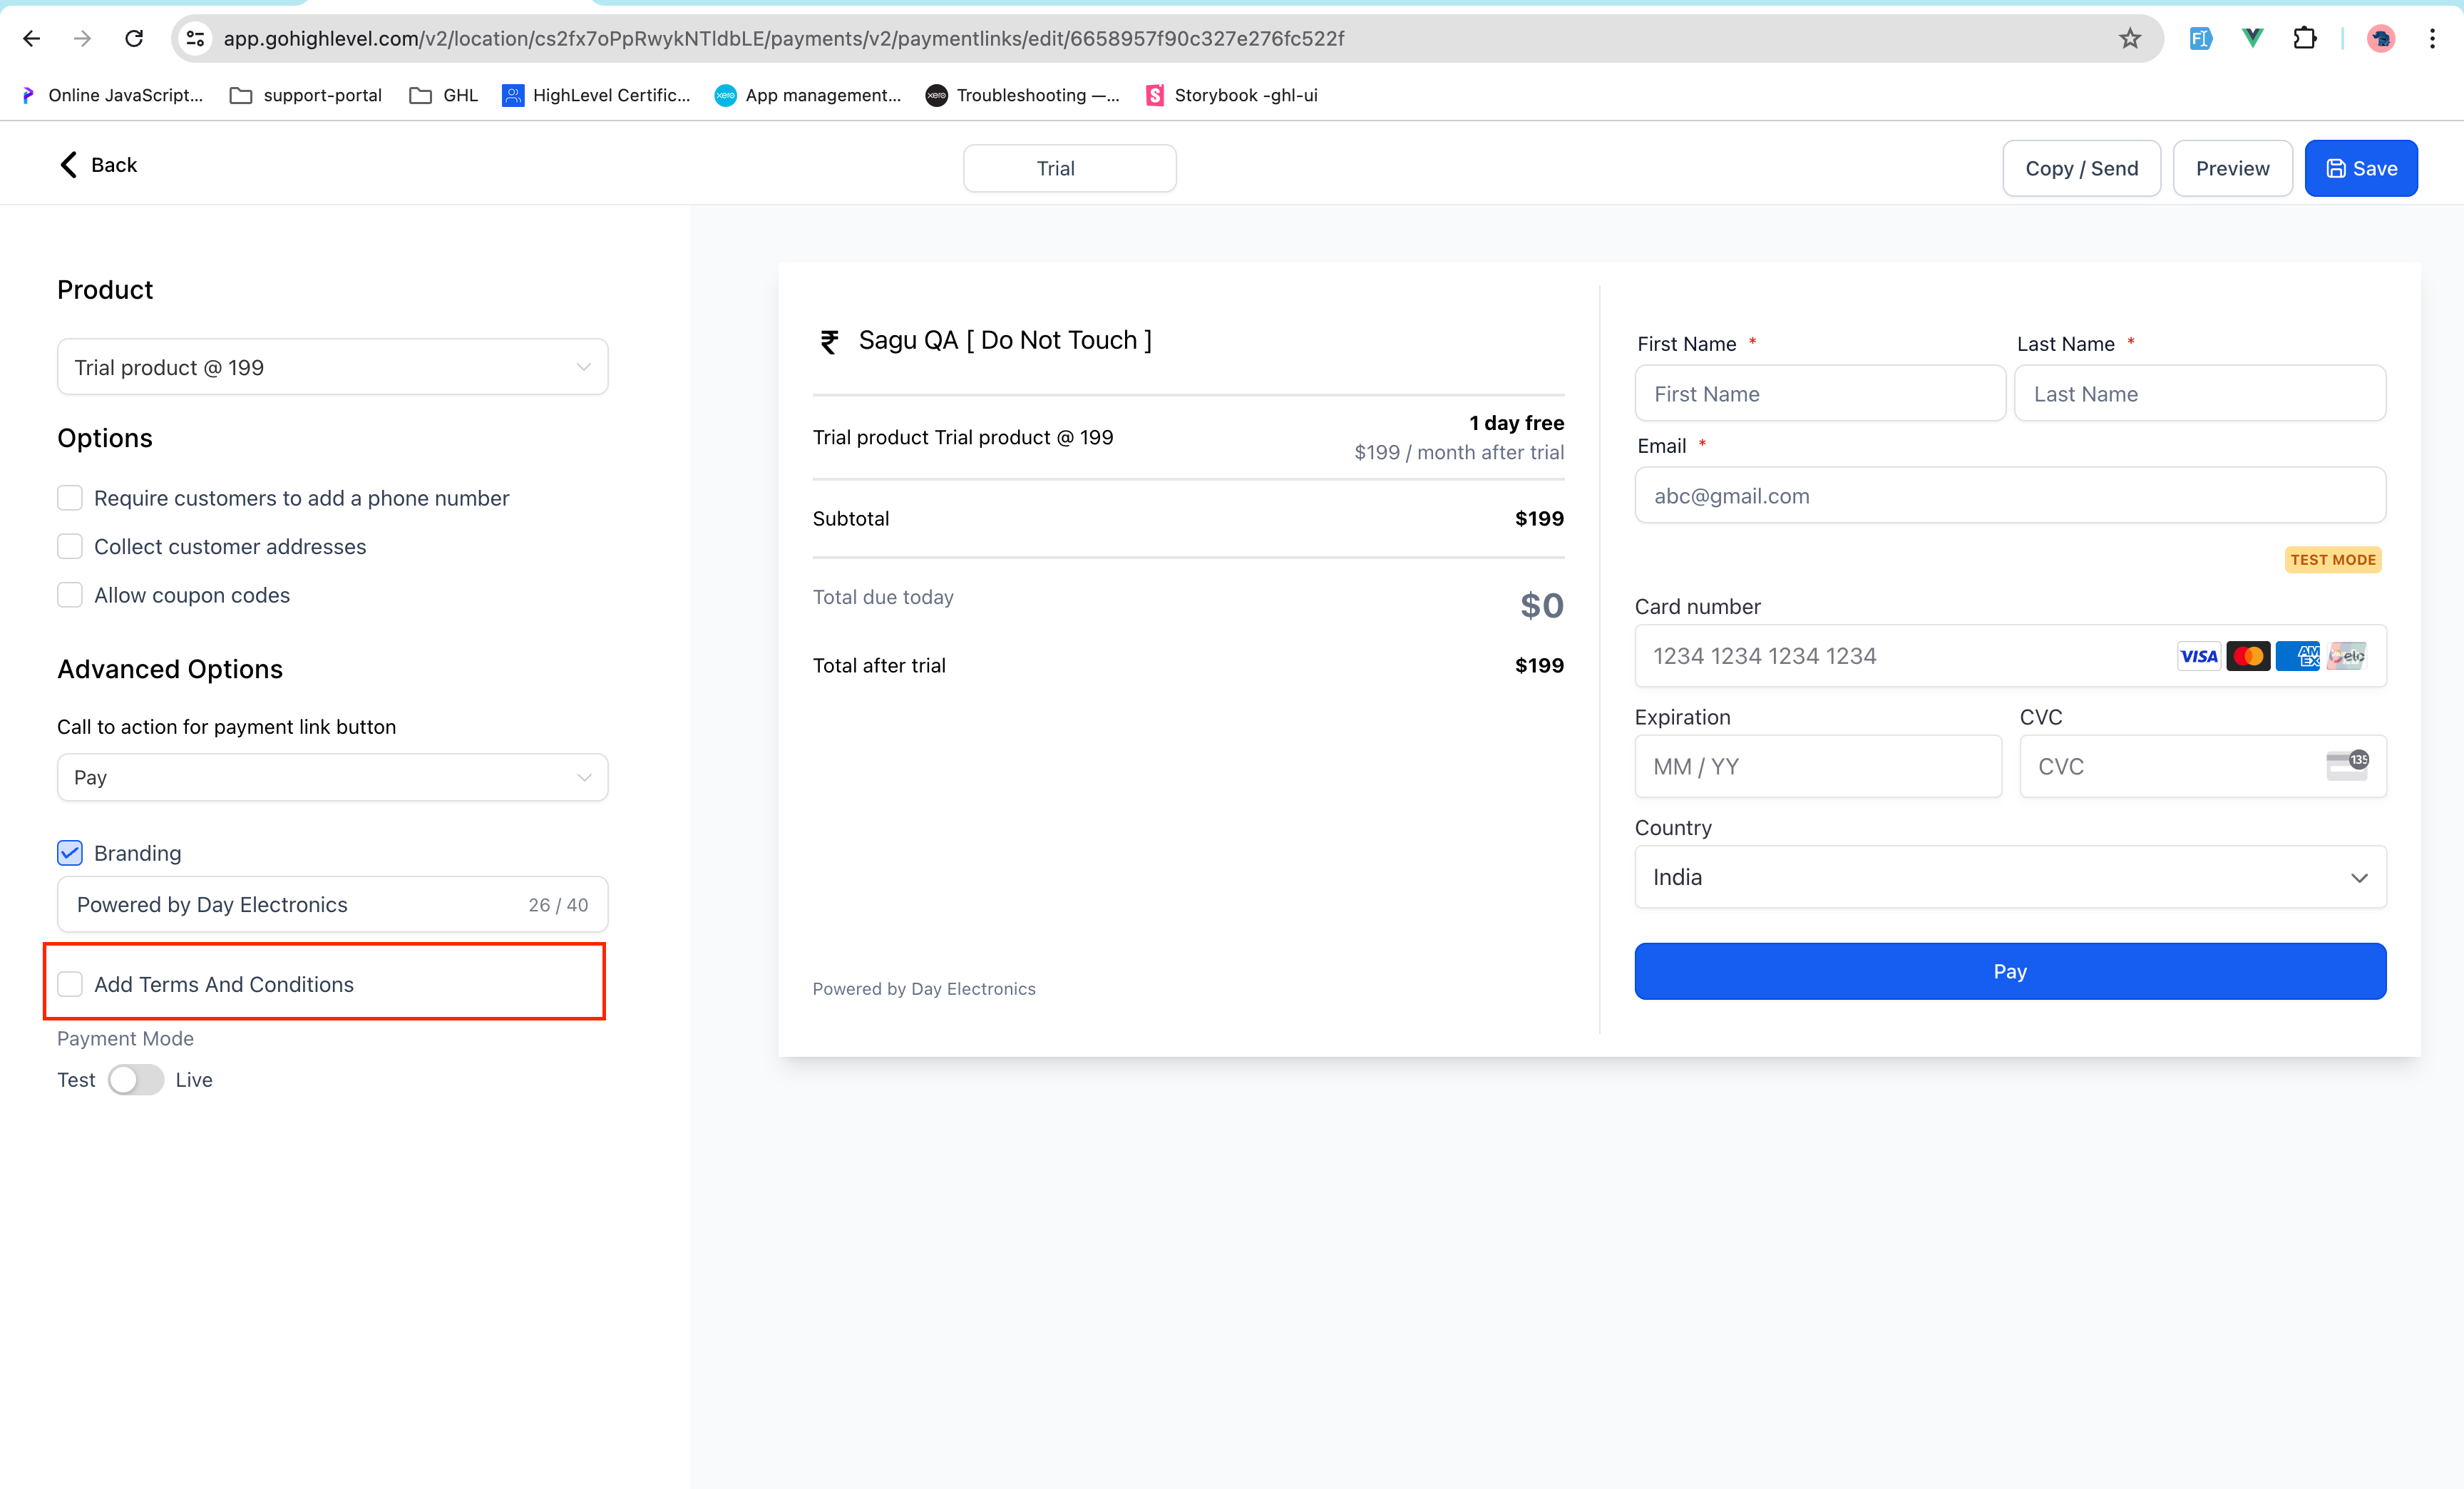Click the puzzle piece extensions icon
This screenshot has width=2464, height=1489.
click(x=2306, y=37)
